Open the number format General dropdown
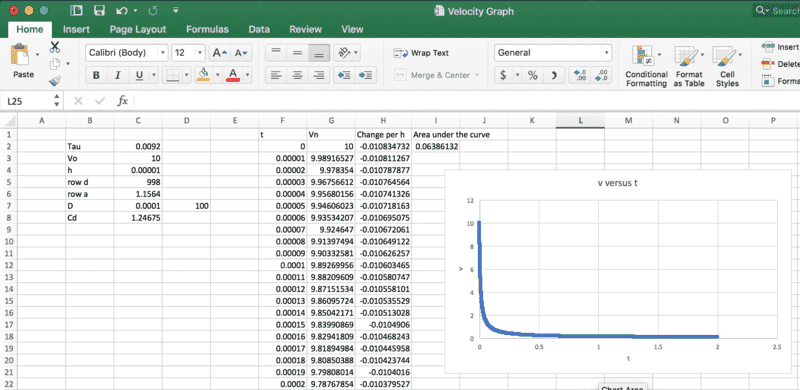800x390 pixels. [606, 53]
